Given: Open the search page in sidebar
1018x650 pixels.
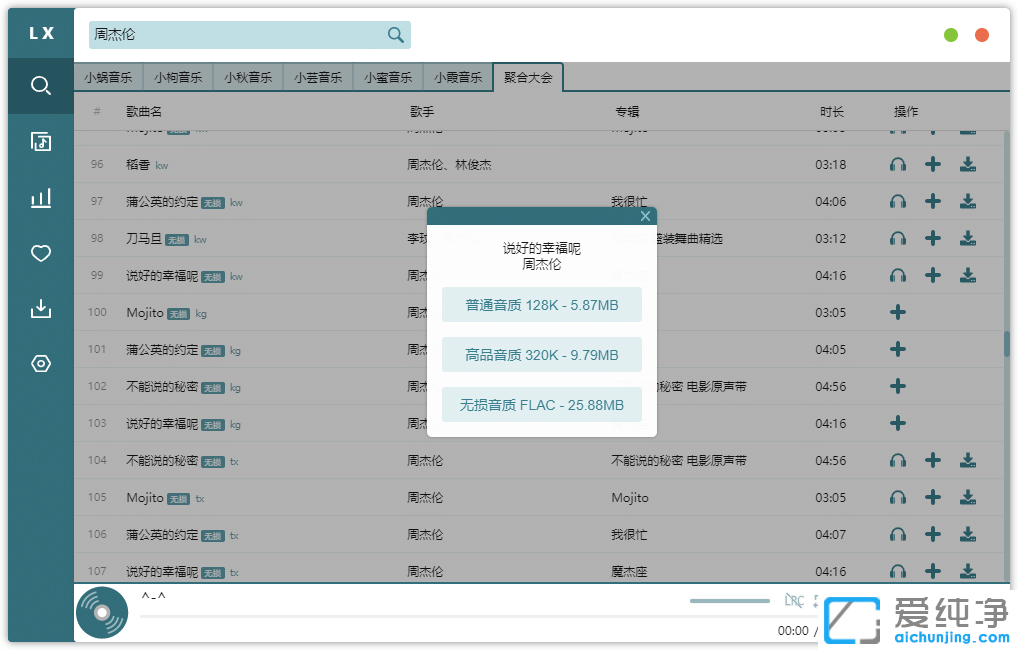Looking at the screenshot, I should coord(41,86).
